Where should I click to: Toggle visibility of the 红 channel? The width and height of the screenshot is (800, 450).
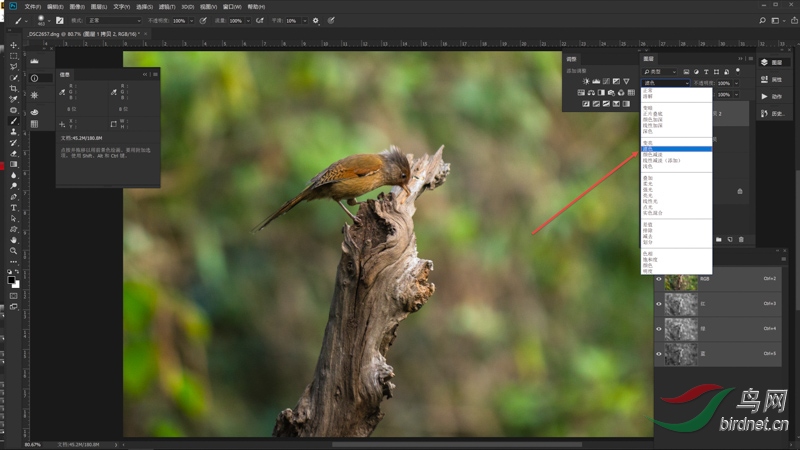[x=659, y=304]
